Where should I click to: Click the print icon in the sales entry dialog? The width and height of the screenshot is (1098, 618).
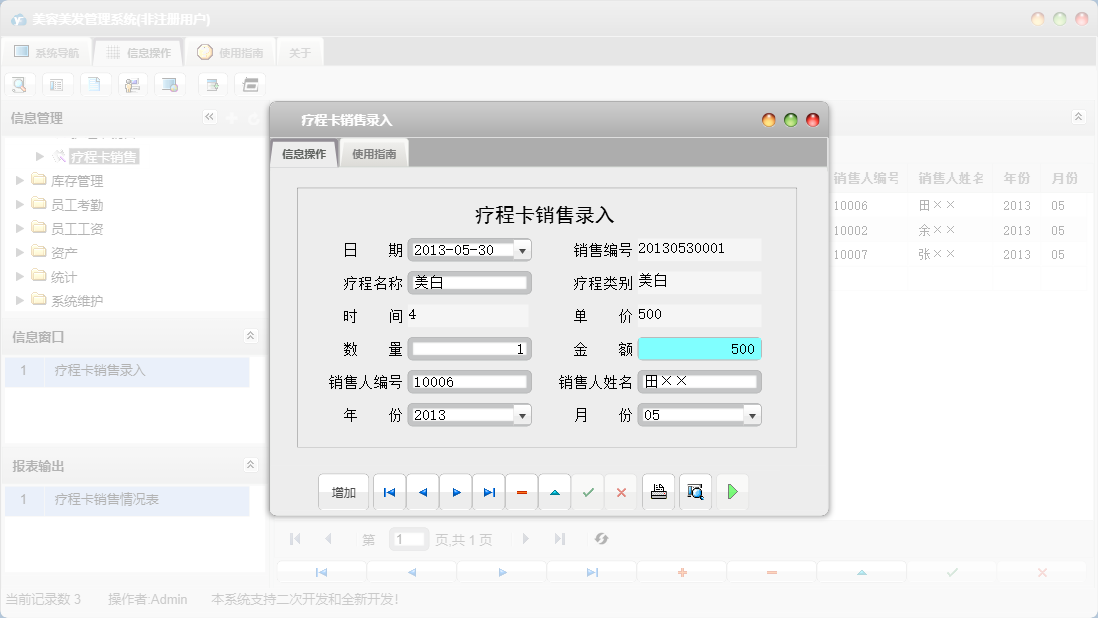pos(658,491)
